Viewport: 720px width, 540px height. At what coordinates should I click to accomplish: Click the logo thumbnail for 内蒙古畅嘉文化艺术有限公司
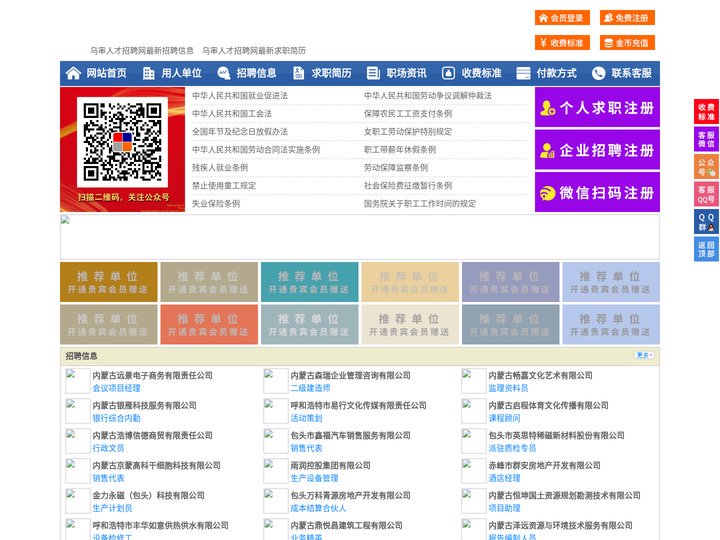click(x=473, y=381)
